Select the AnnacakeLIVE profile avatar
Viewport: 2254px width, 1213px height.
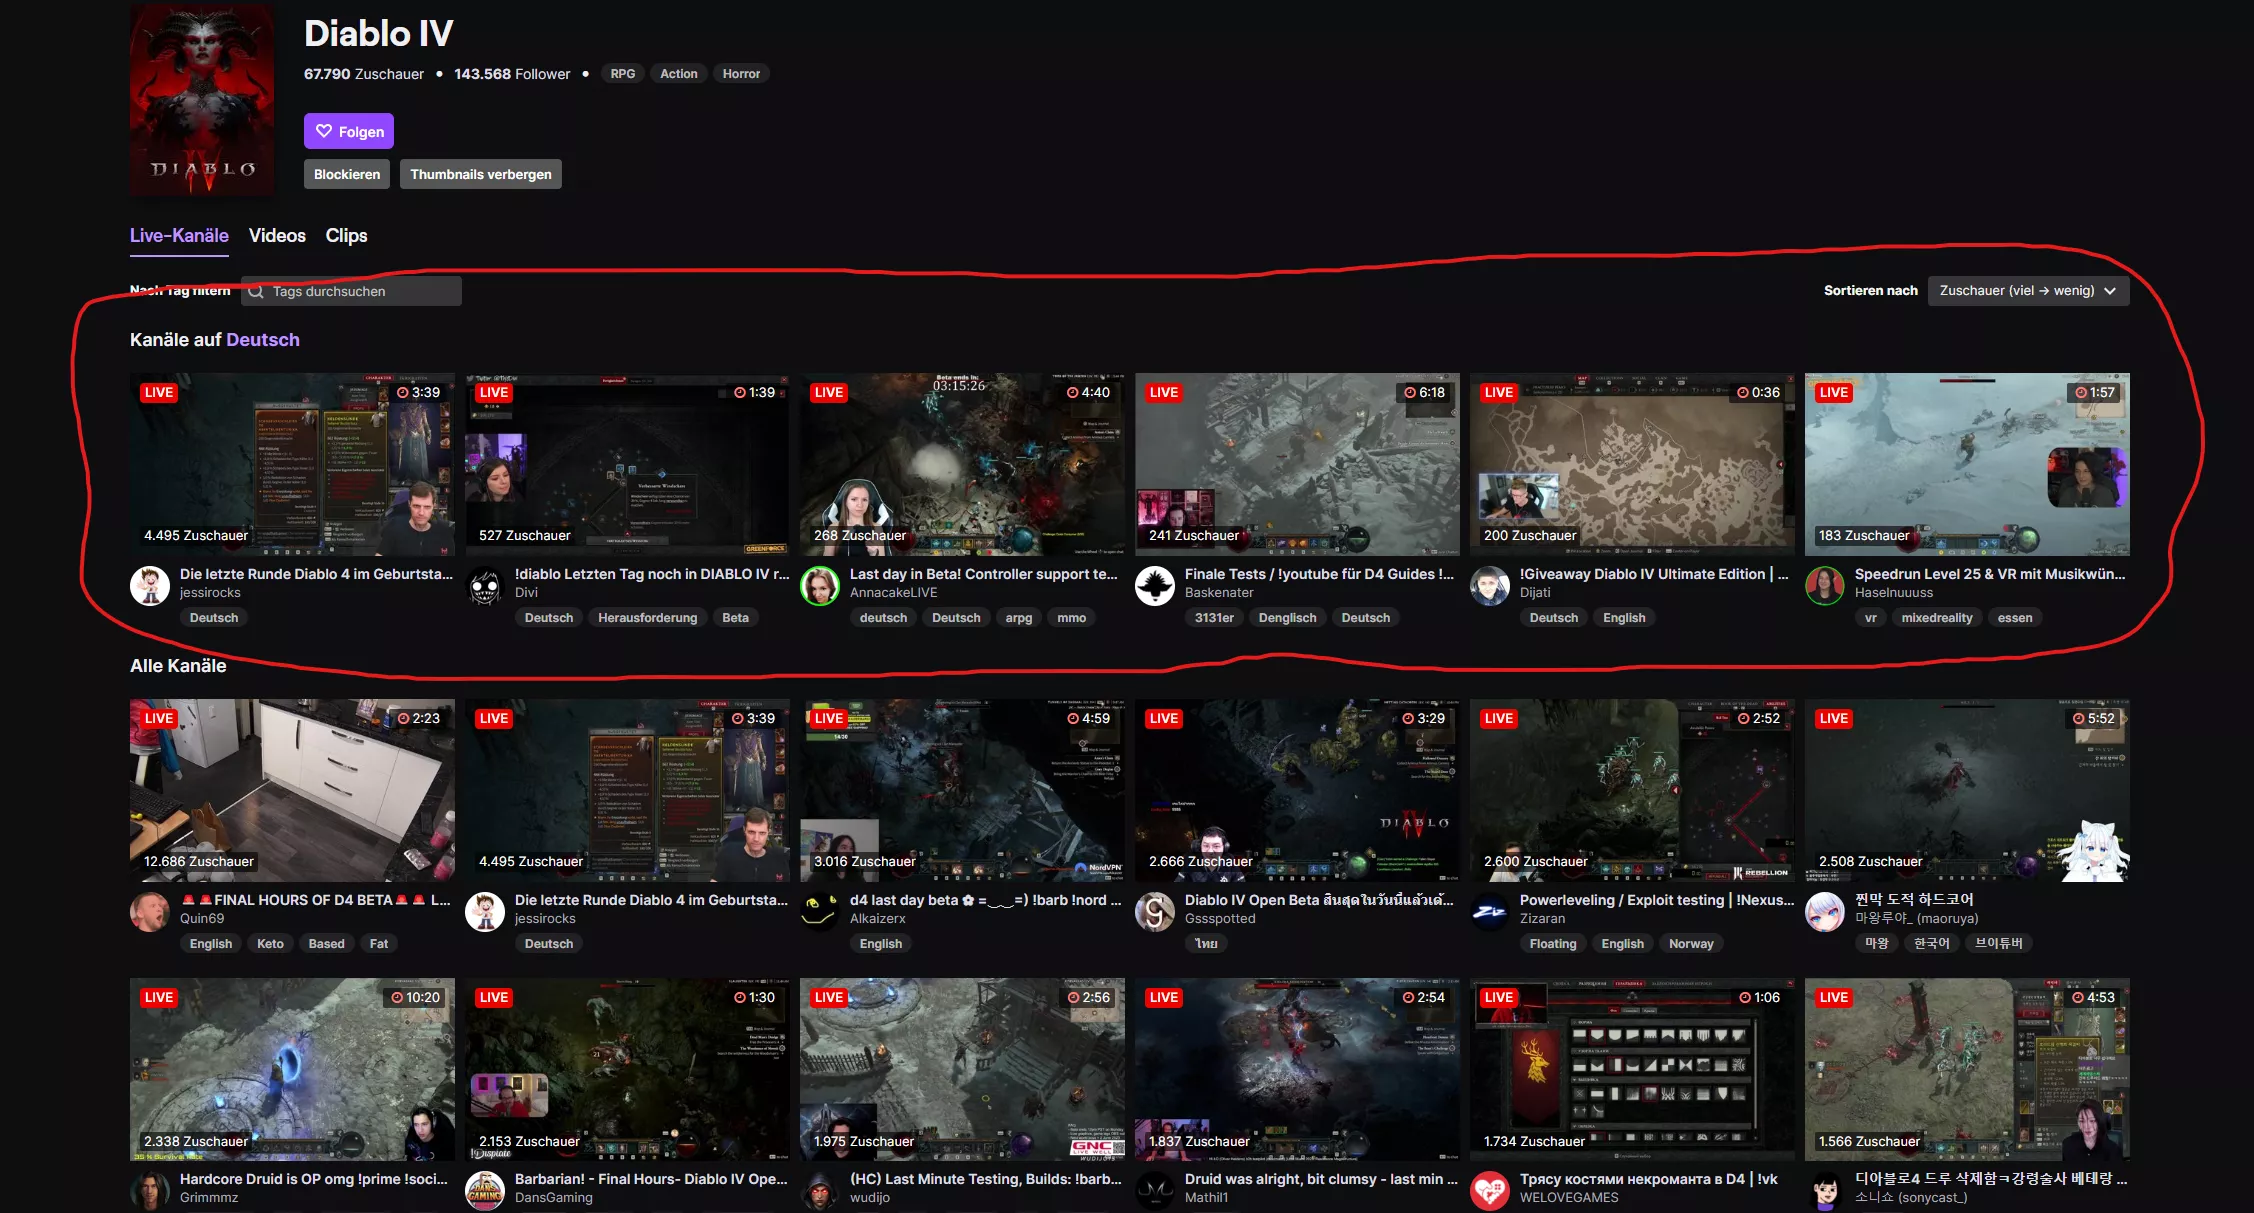click(820, 586)
